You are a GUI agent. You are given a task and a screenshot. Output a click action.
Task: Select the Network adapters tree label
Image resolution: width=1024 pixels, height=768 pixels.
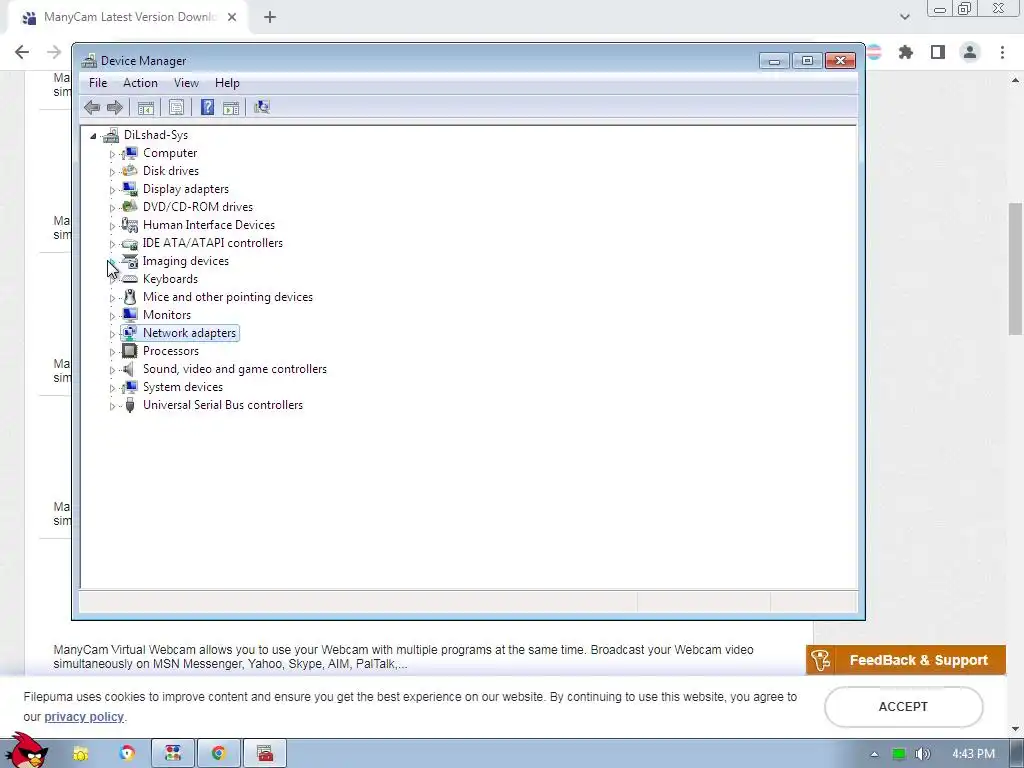pyautogui.click(x=189, y=333)
